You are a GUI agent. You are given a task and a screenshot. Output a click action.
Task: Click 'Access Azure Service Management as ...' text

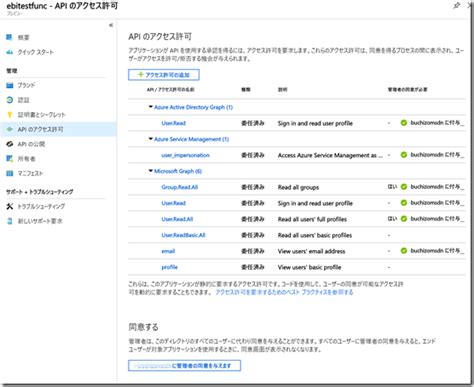(x=330, y=155)
